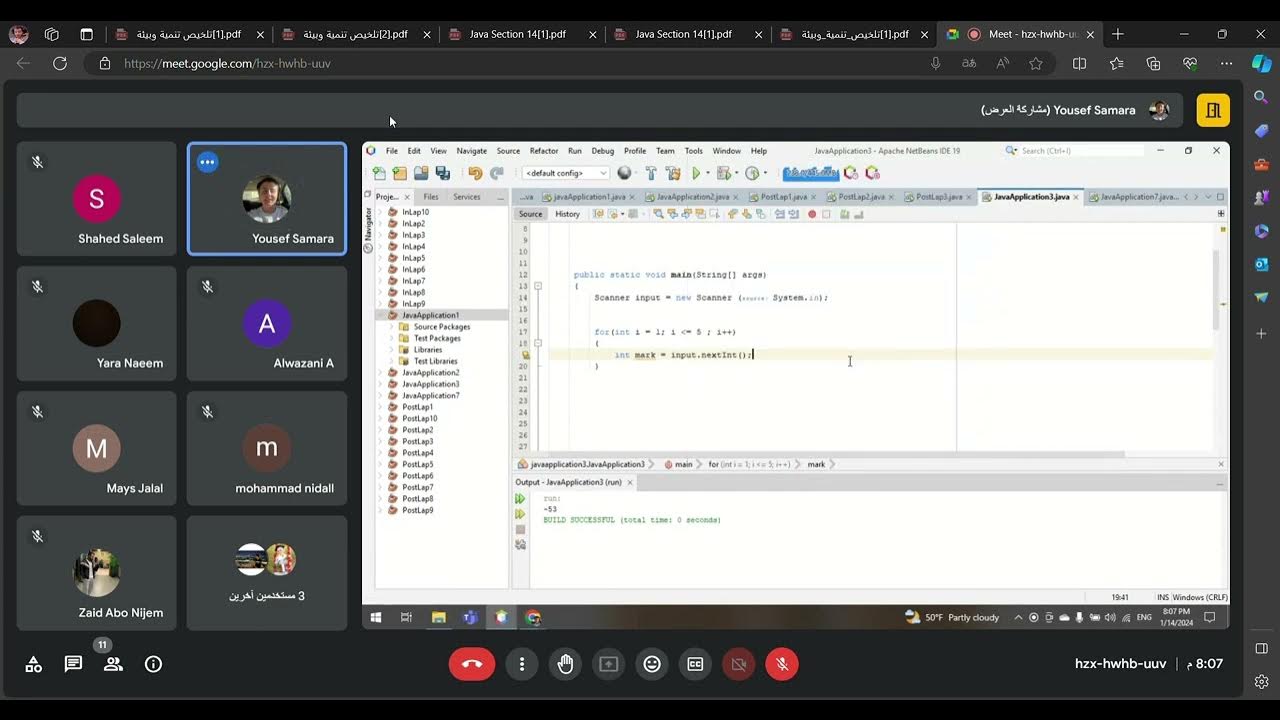Open NetBeans Run menu
This screenshot has height=720, width=1280.
pos(575,151)
